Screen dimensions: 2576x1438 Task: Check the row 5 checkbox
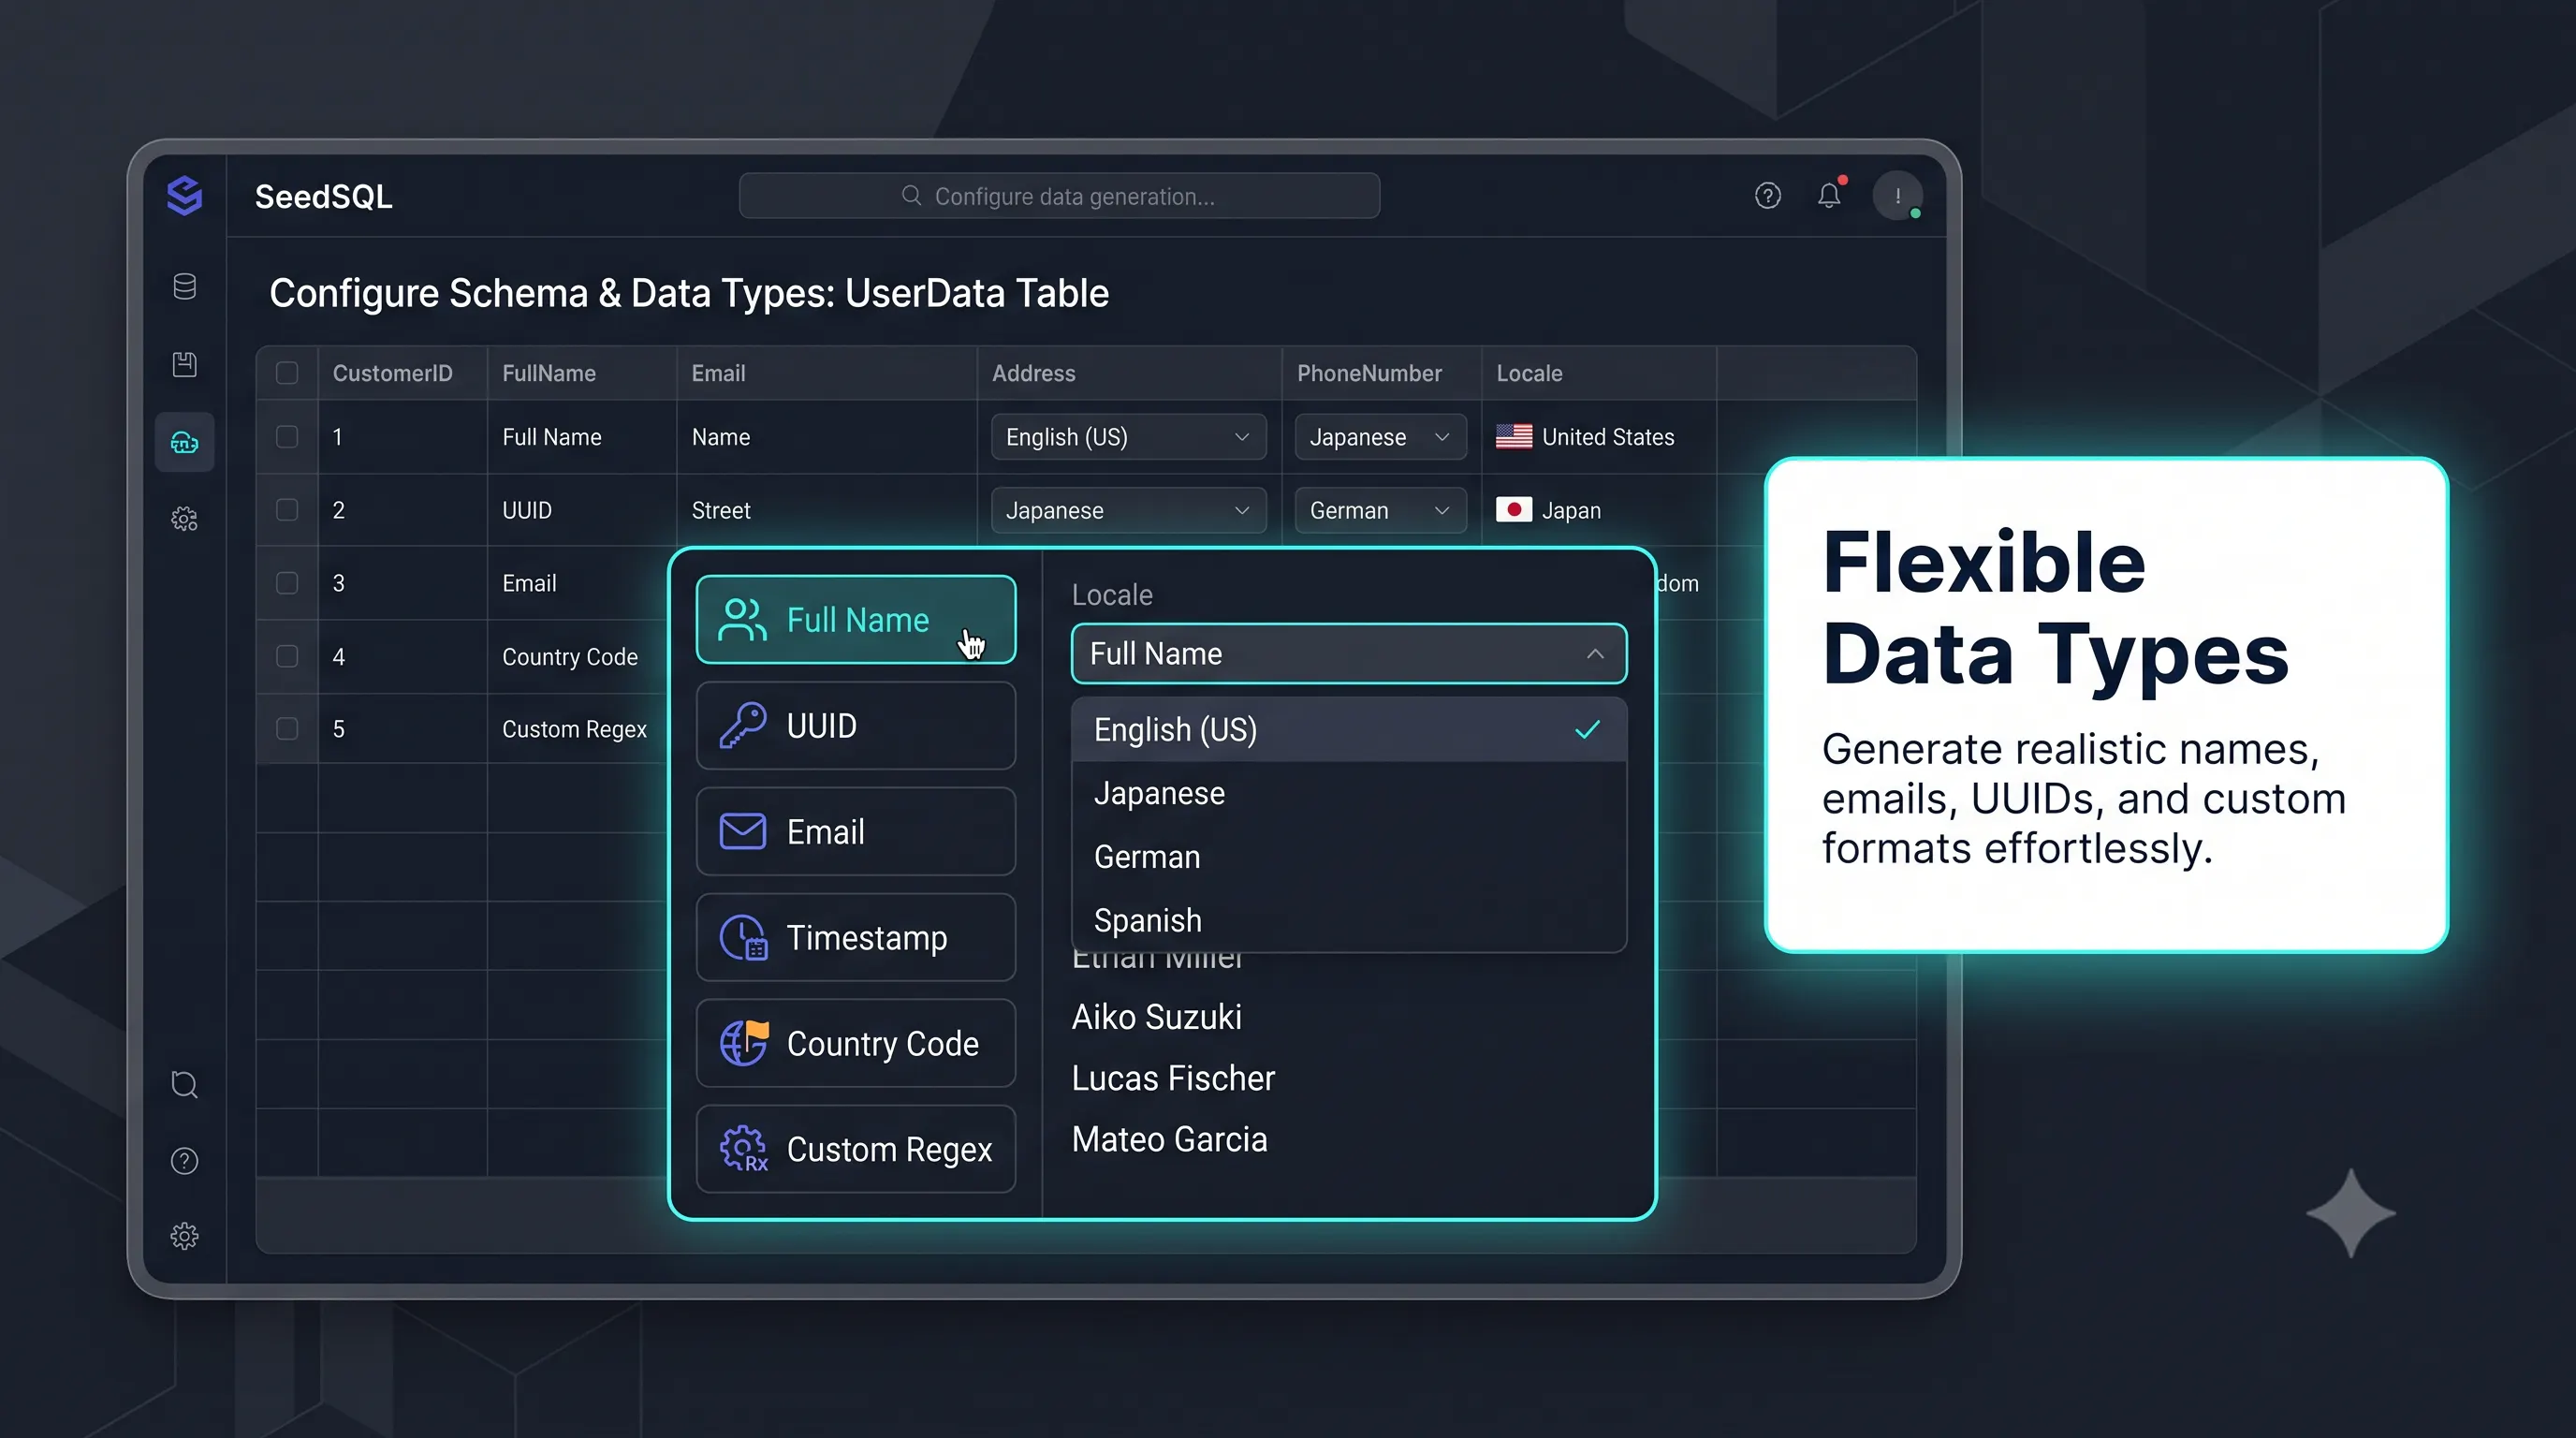(x=287, y=729)
